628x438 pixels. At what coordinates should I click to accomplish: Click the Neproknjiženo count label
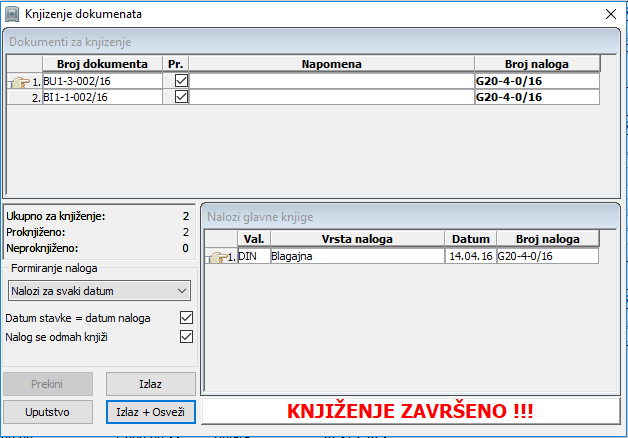click(x=42, y=248)
